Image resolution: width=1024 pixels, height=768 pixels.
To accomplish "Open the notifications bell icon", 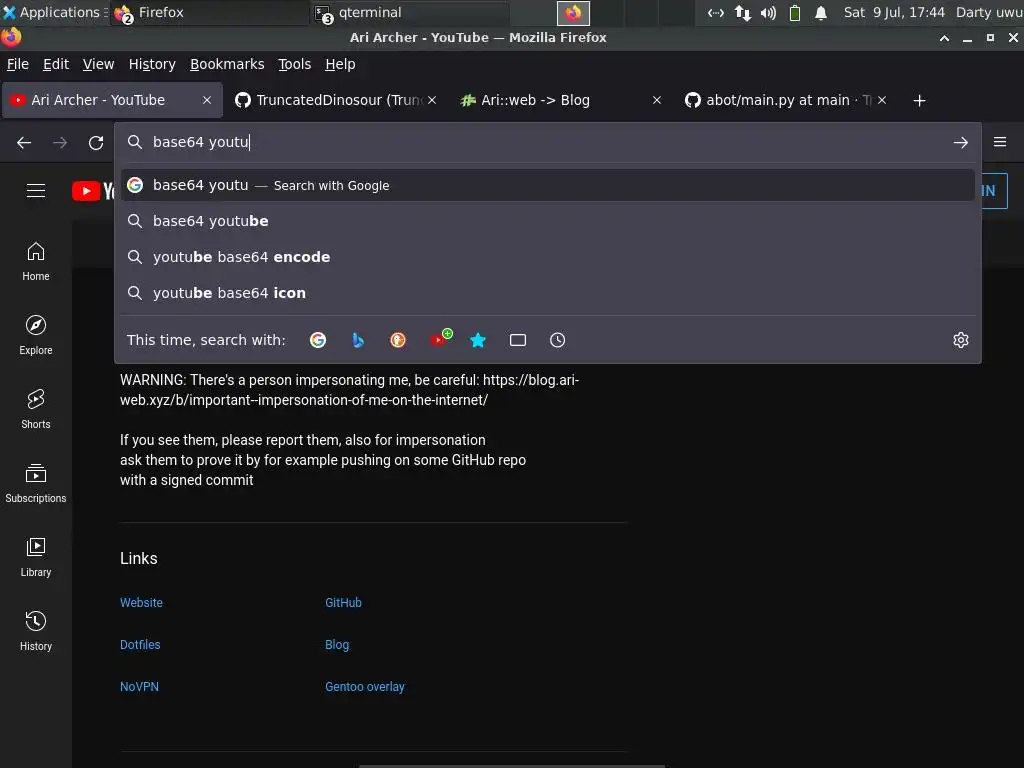I will pos(821,12).
